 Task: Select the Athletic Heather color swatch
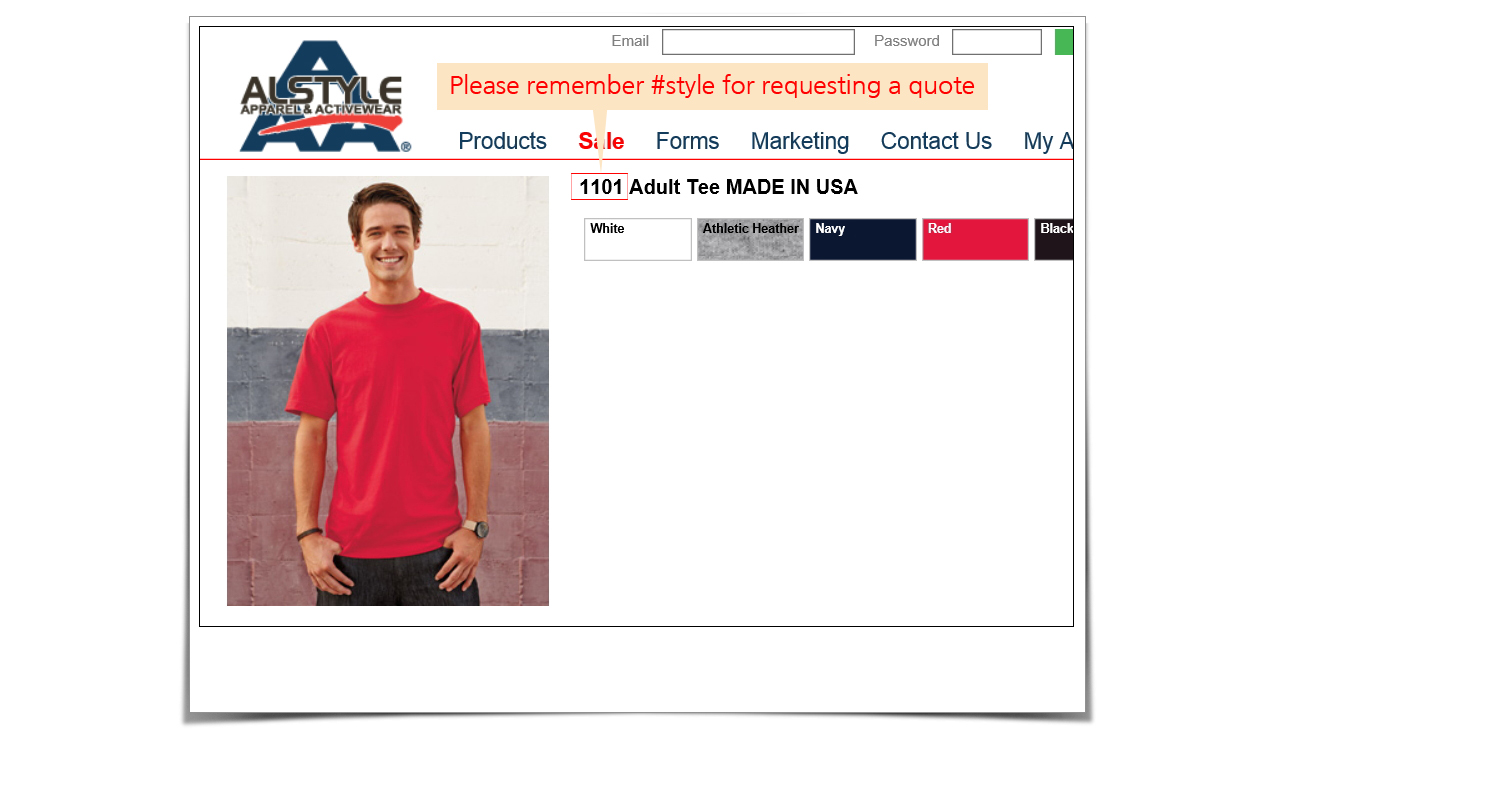coord(750,240)
